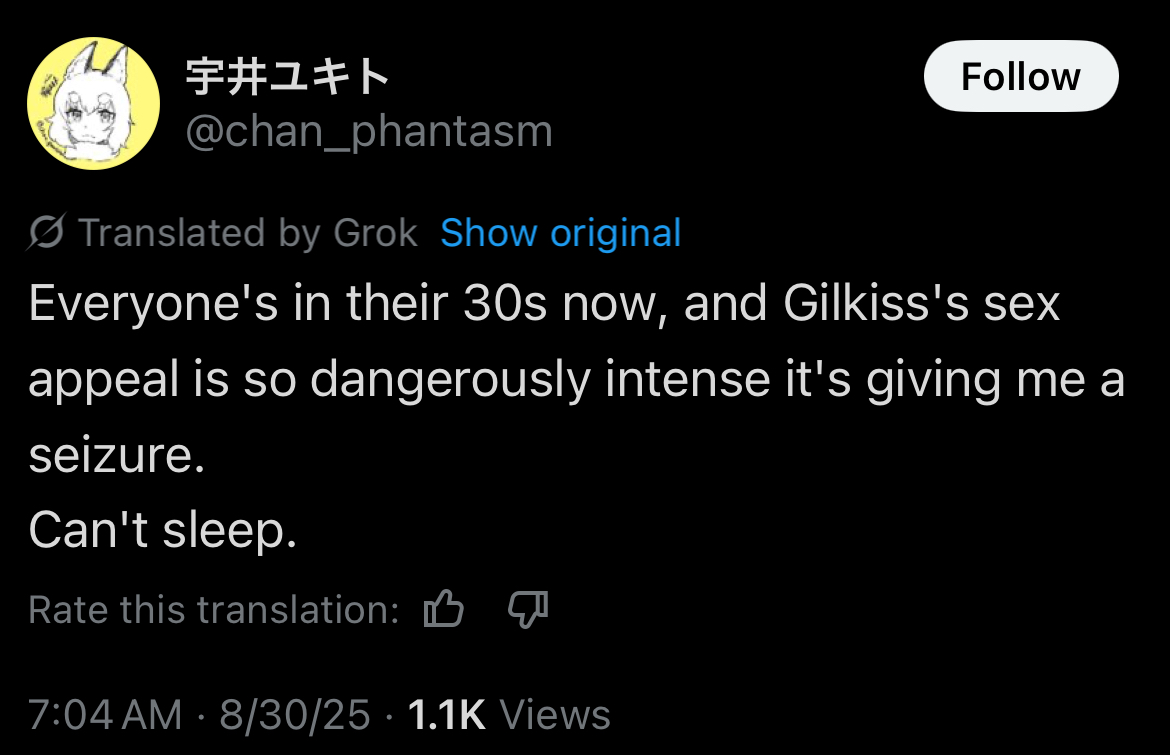Click the 7:04 AM timestamp
The image size is (1170, 755).
click(x=105, y=715)
